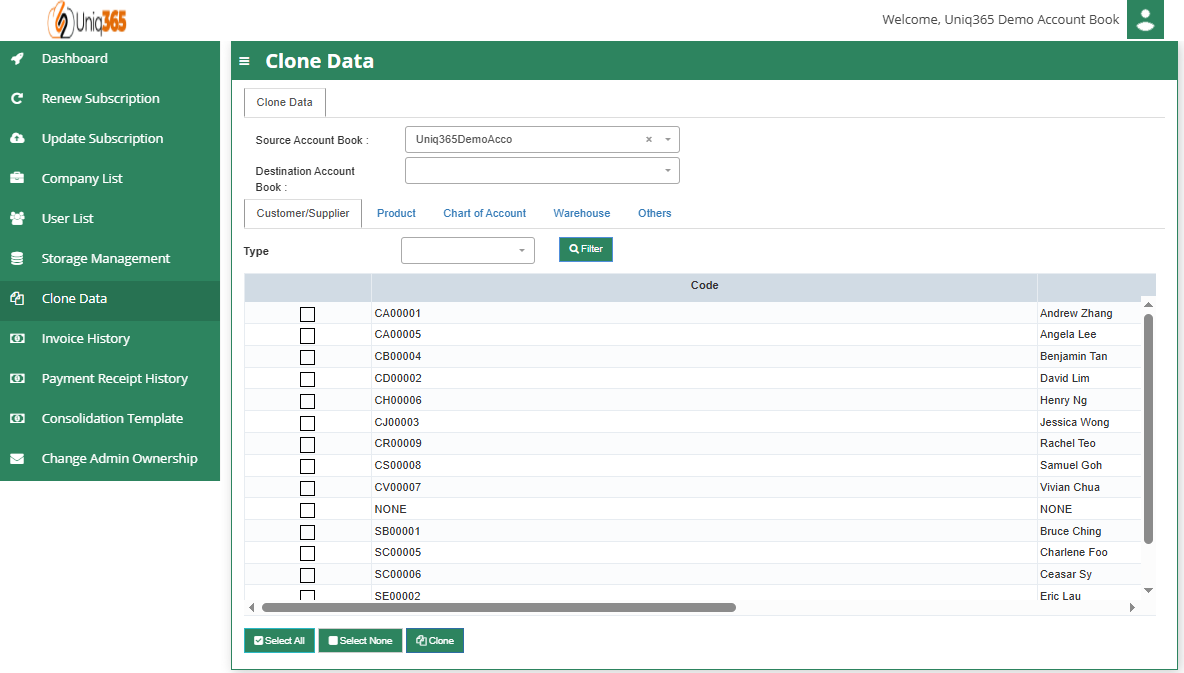Click the Clone button

point(435,641)
